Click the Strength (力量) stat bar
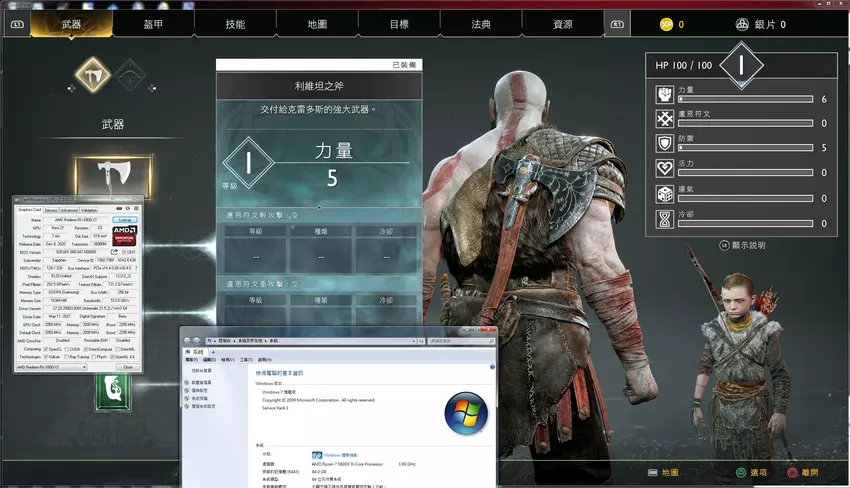The height and width of the screenshot is (488, 850). coord(746,100)
